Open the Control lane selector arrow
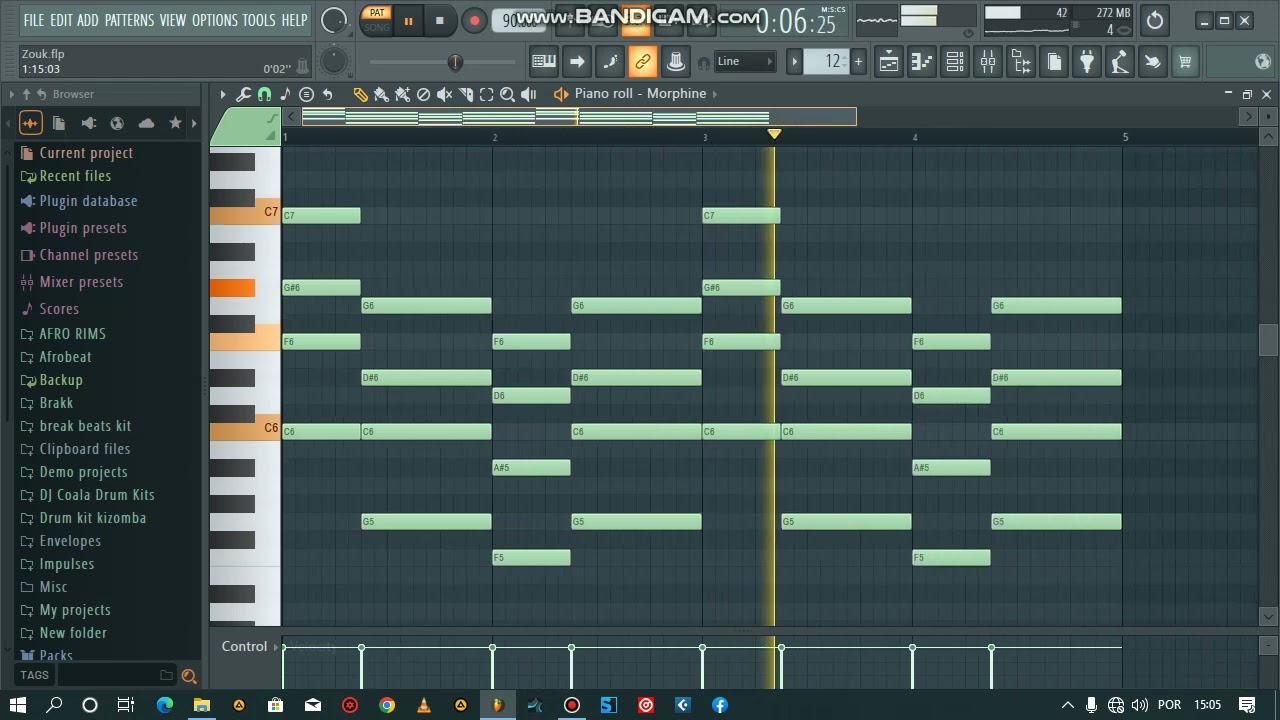Image resolution: width=1280 pixels, height=720 pixels. (x=276, y=647)
